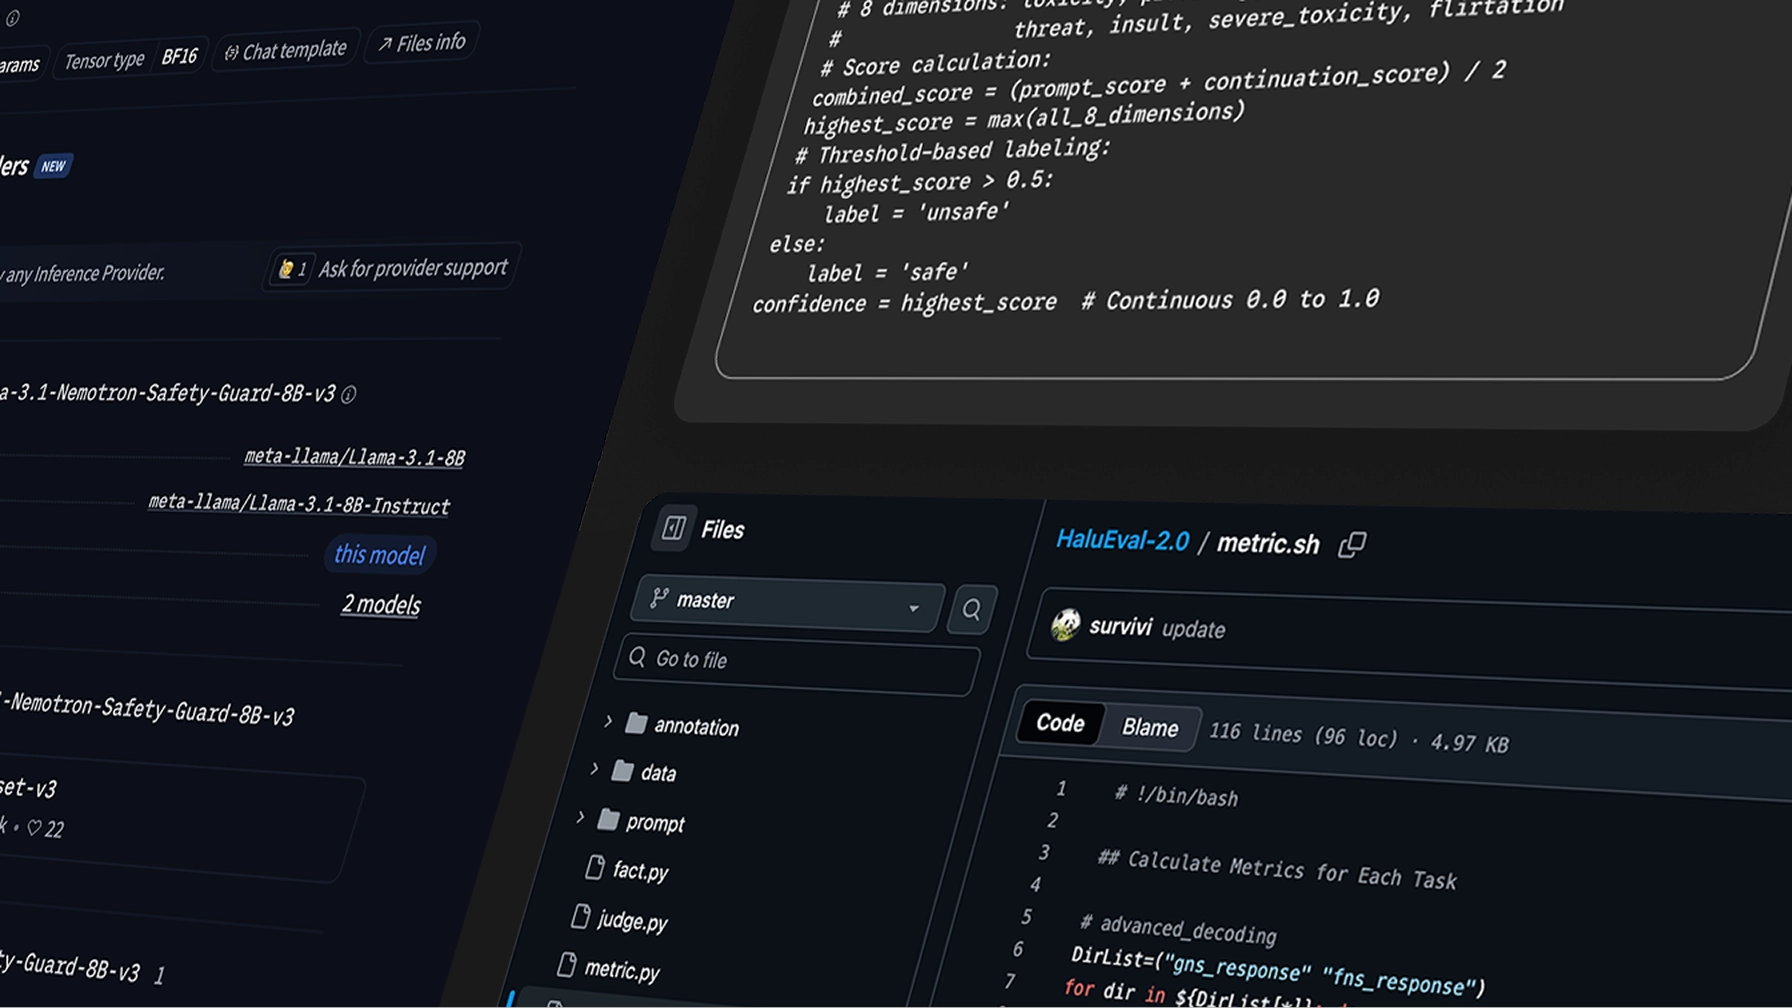Select fact.py in file tree
1792x1008 pixels.
point(640,871)
